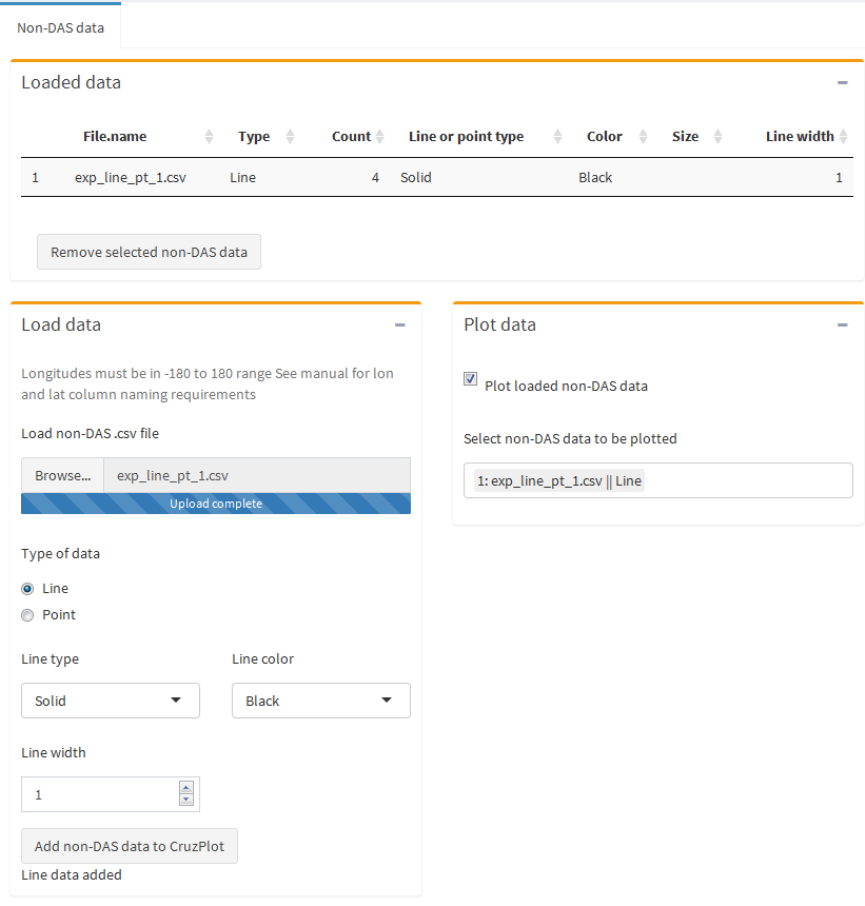Sort by Line or point type arrows
865x906 pixels.
558,136
